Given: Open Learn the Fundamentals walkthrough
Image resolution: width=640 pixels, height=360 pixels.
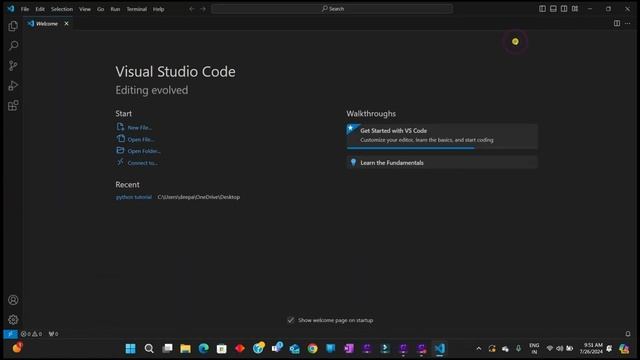Looking at the screenshot, I should point(442,162).
